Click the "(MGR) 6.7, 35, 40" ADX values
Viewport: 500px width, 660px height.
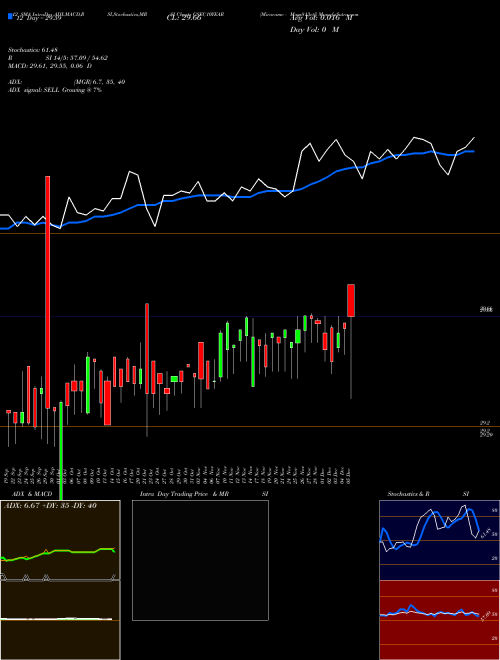coord(99,82)
